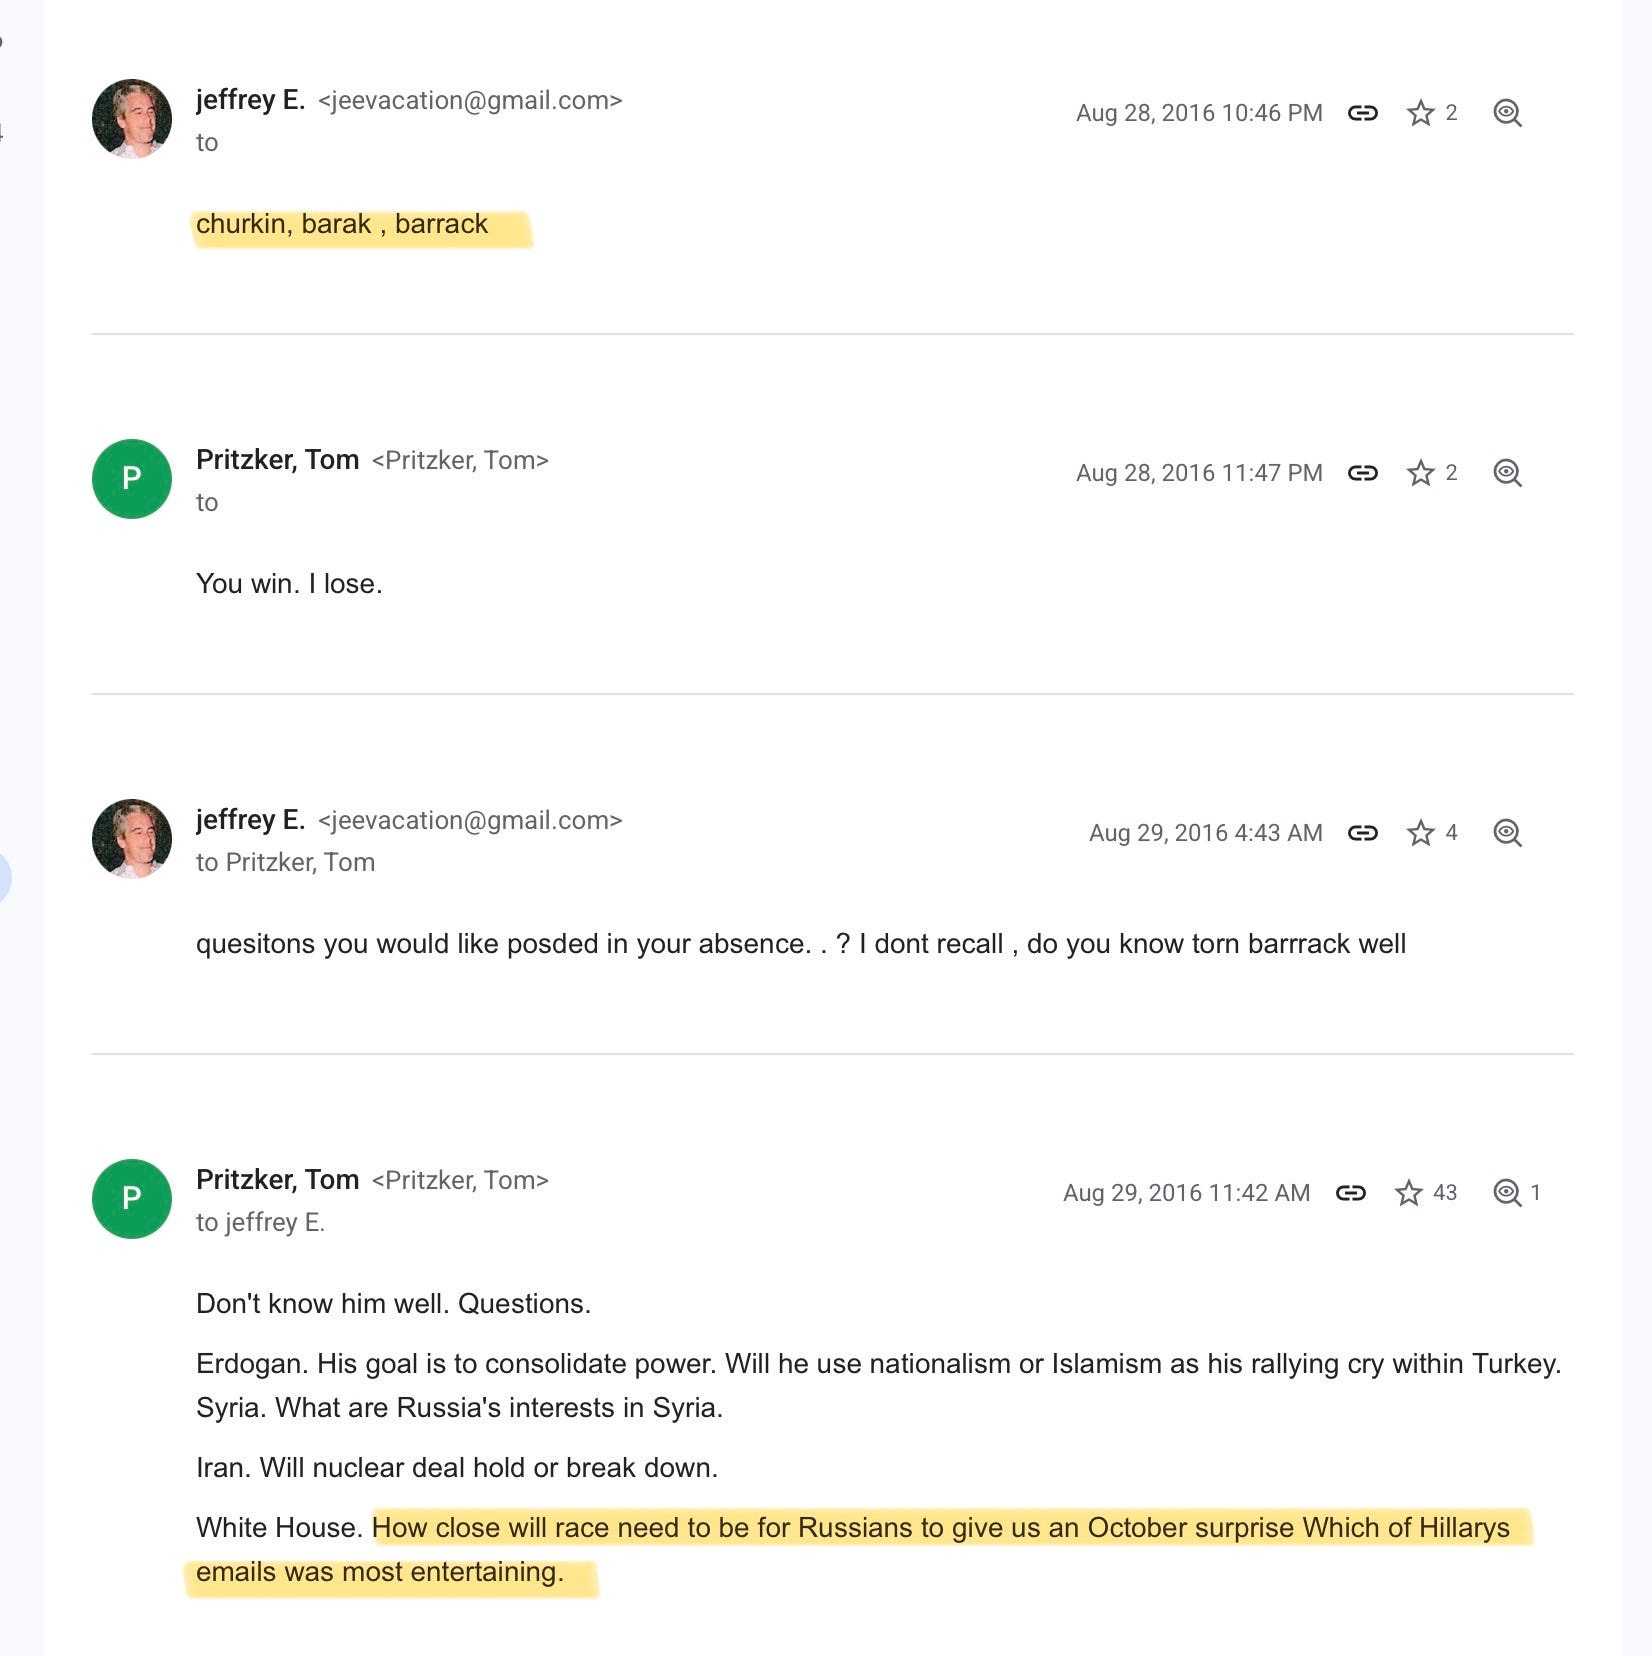This screenshot has height=1656, width=1652.
Task: Copy link icon on Aug 28 11:47 PM email
Action: [x=1362, y=473]
